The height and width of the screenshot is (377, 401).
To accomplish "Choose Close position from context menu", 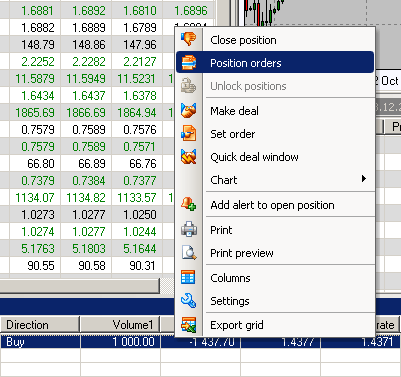I will coord(275,40).
